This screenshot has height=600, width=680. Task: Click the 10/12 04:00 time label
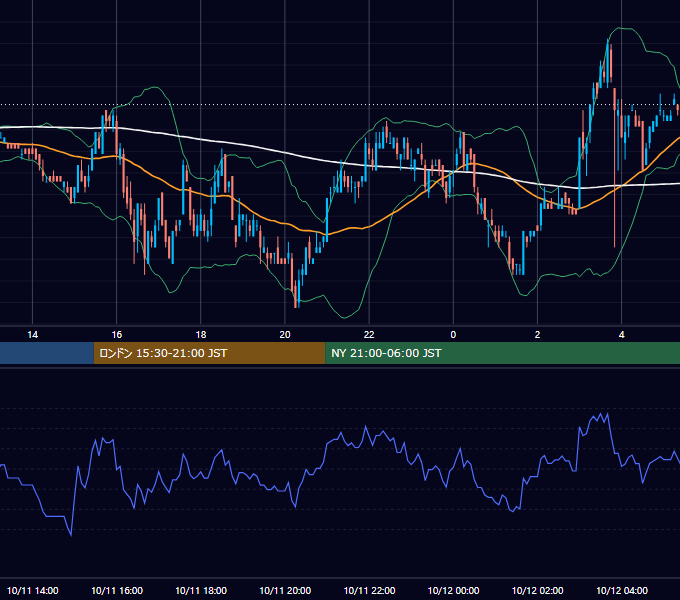[x=621, y=590]
